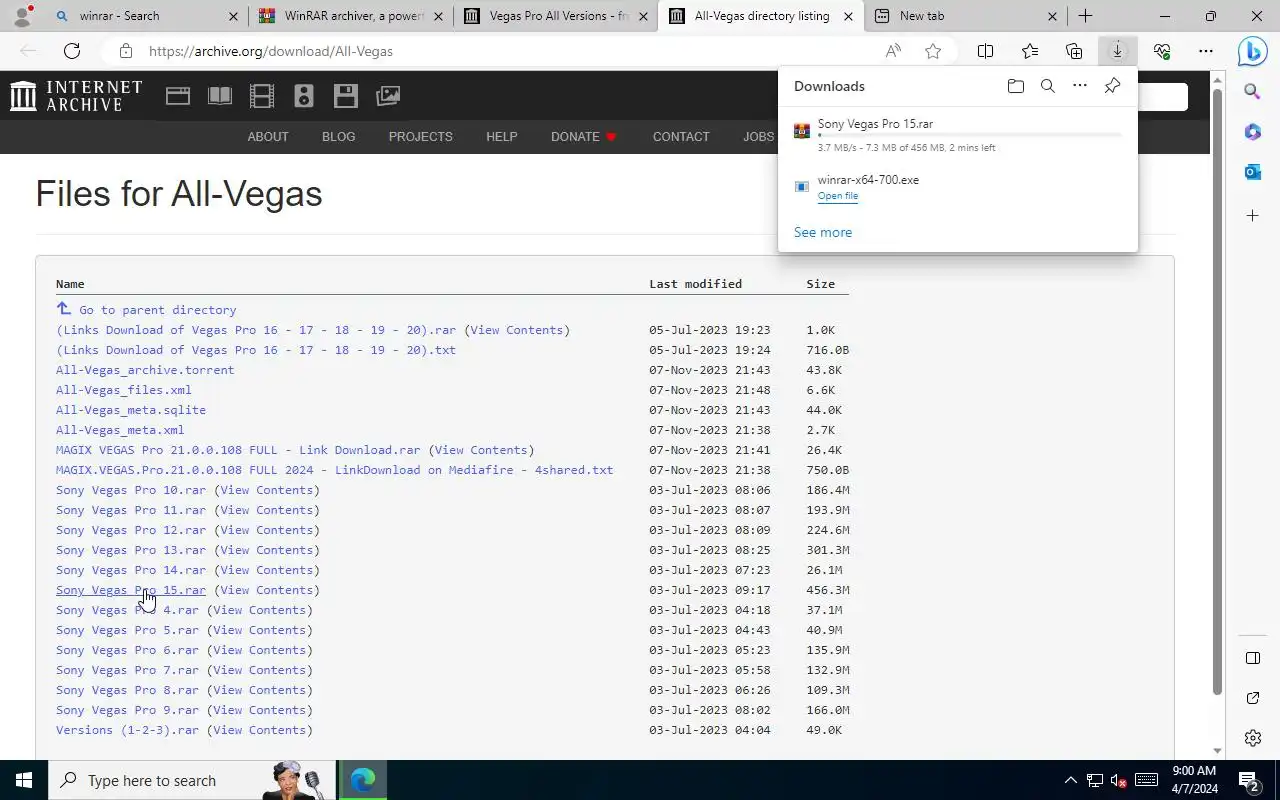Open Collections icon
The height and width of the screenshot is (800, 1280).
point(1074,51)
